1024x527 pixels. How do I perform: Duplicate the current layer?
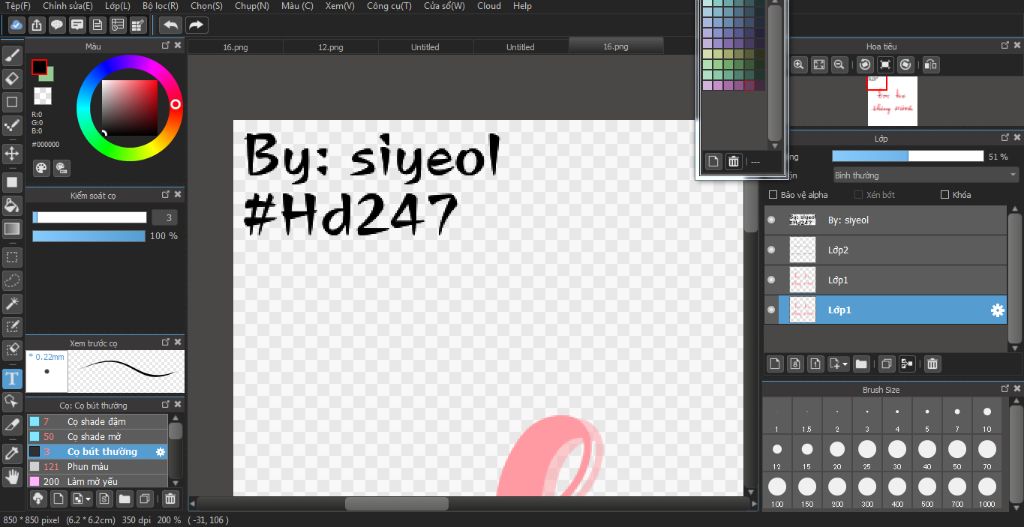(x=886, y=364)
